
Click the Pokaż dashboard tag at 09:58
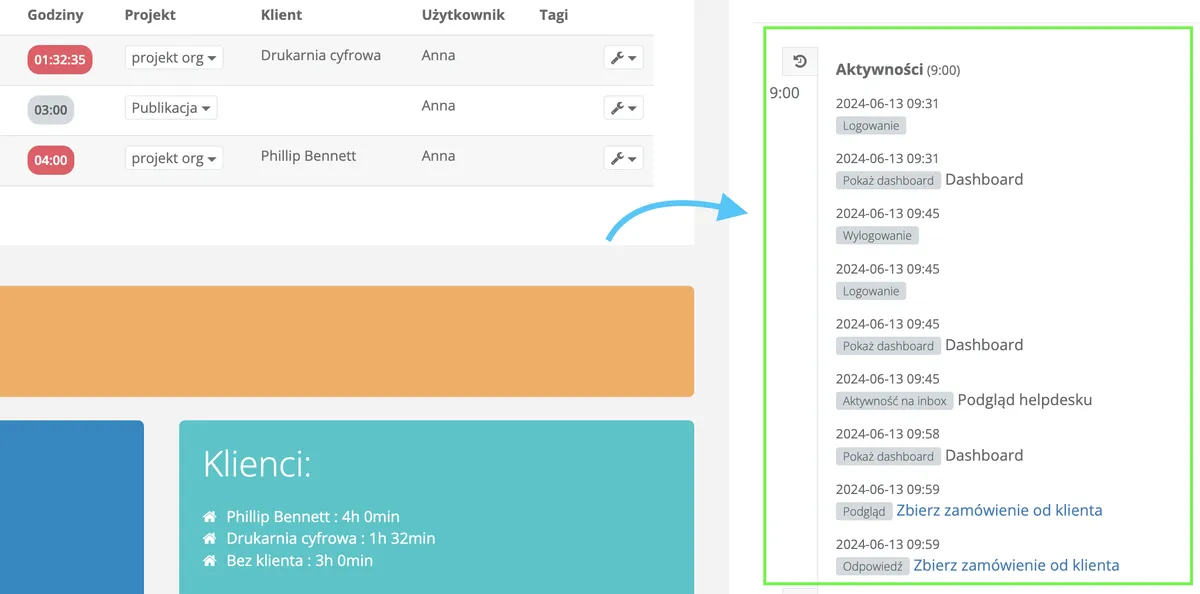point(888,456)
